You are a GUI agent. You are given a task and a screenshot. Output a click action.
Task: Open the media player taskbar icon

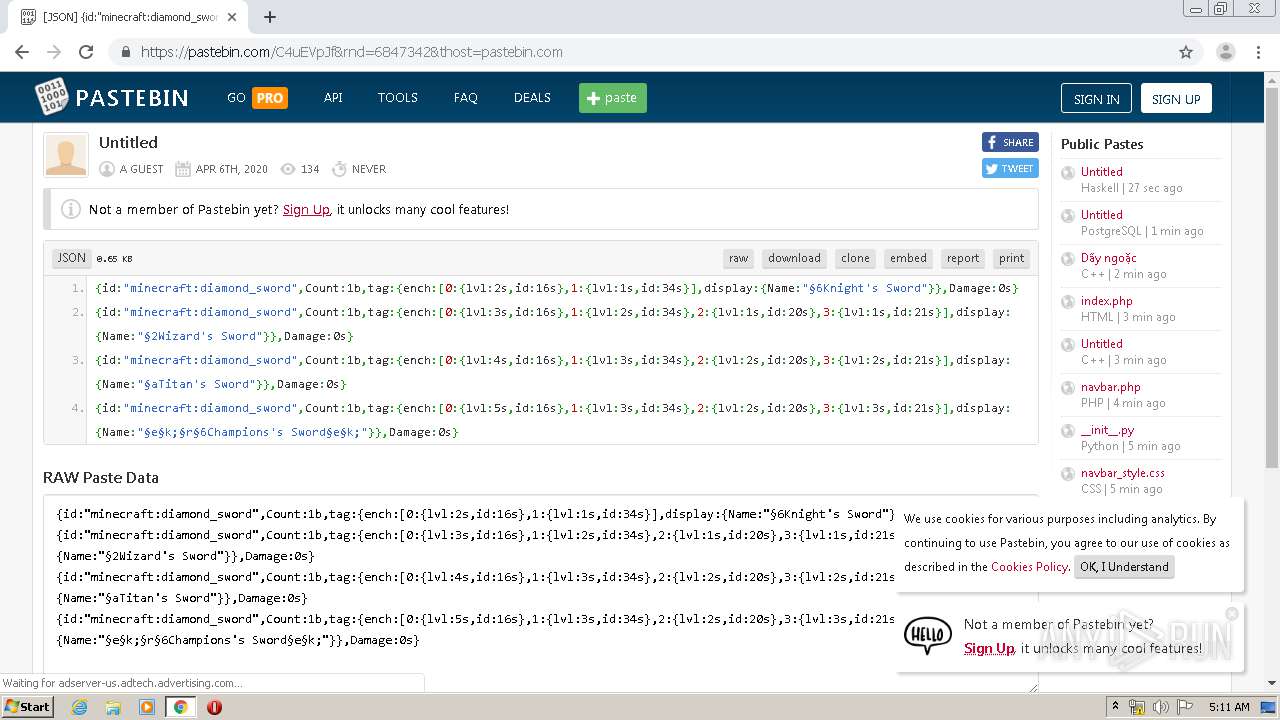[x=147, y=707]
